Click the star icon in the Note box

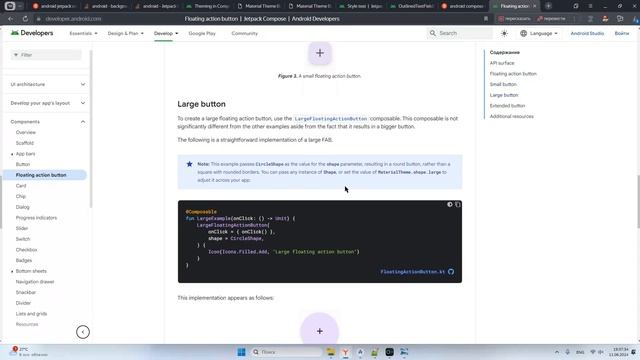(x=189, y=164)
